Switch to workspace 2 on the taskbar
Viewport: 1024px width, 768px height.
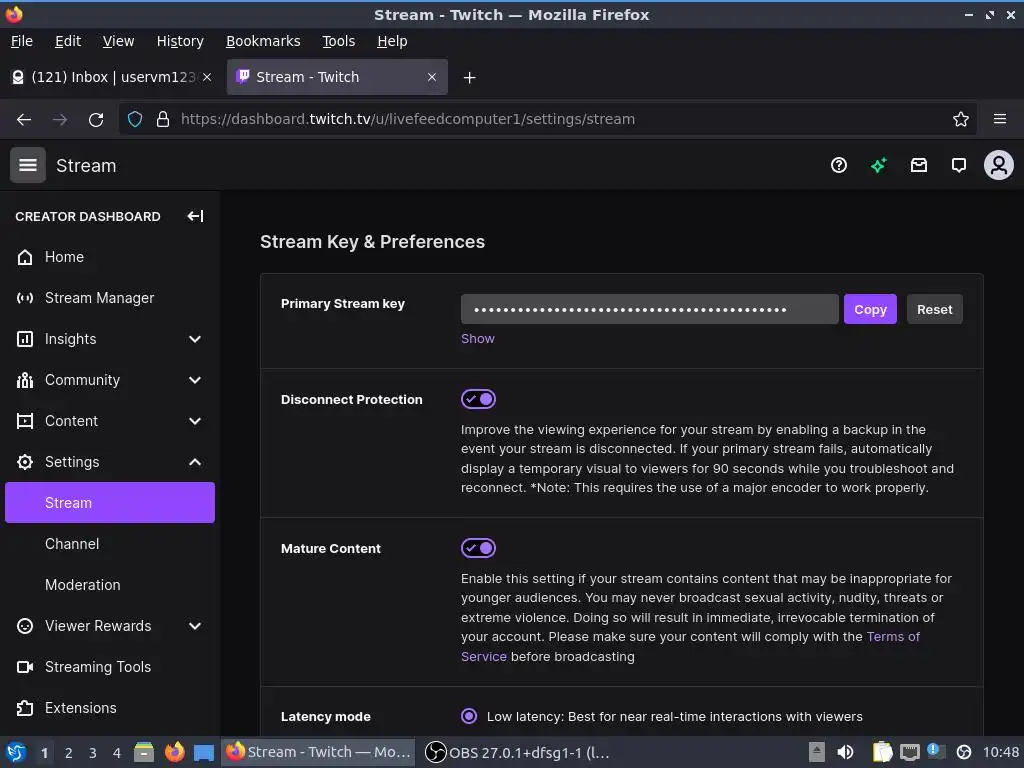click(69, 753)
